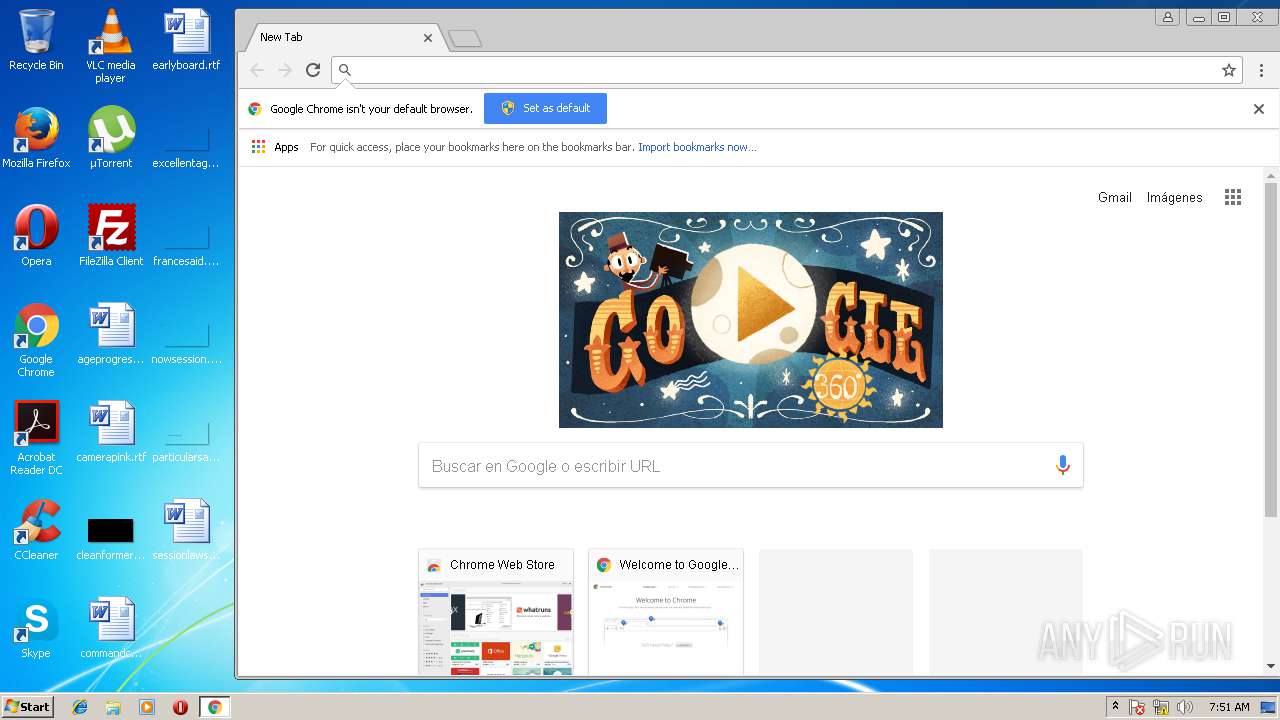The width and height of the screenshot is (1280, 720).
Task: Open the Opera desktop shortcut
Action: click(36, 236)
